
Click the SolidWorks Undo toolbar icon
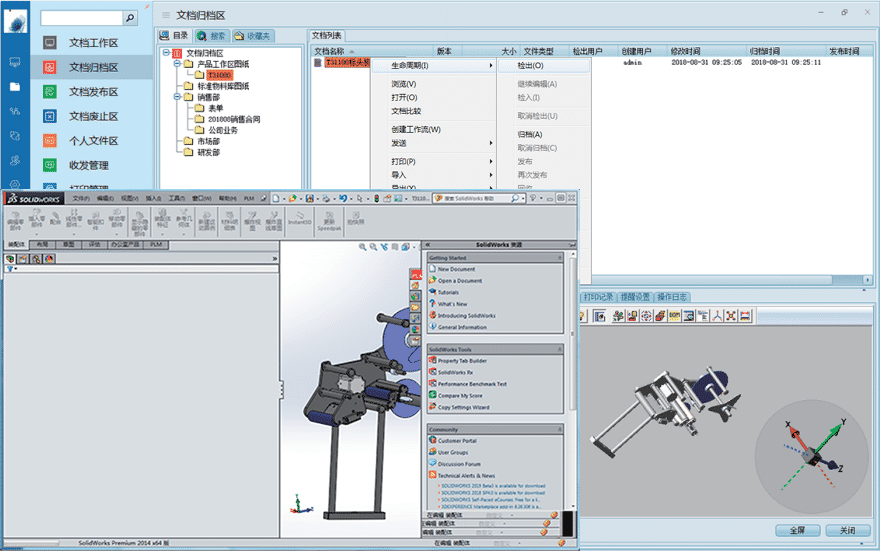[x=342, y=199]
